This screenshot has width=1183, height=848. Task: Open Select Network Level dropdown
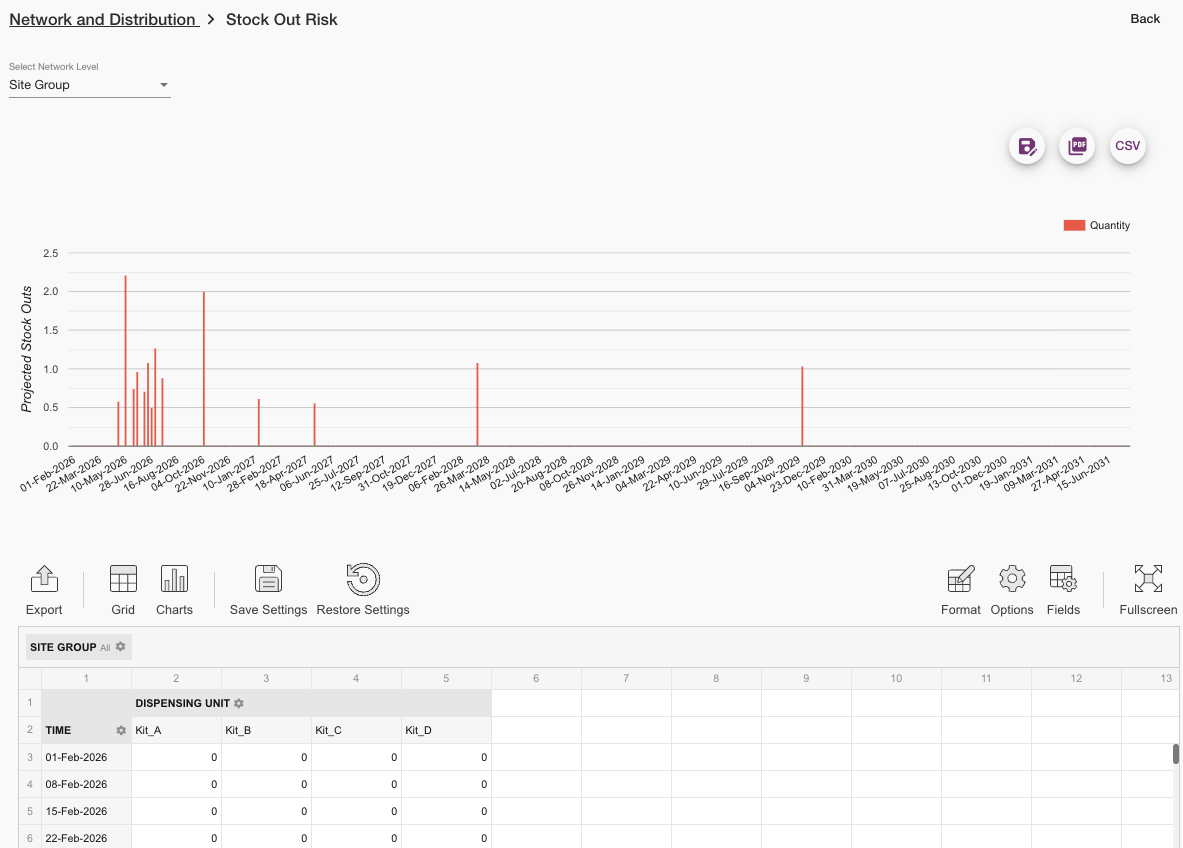90,85
